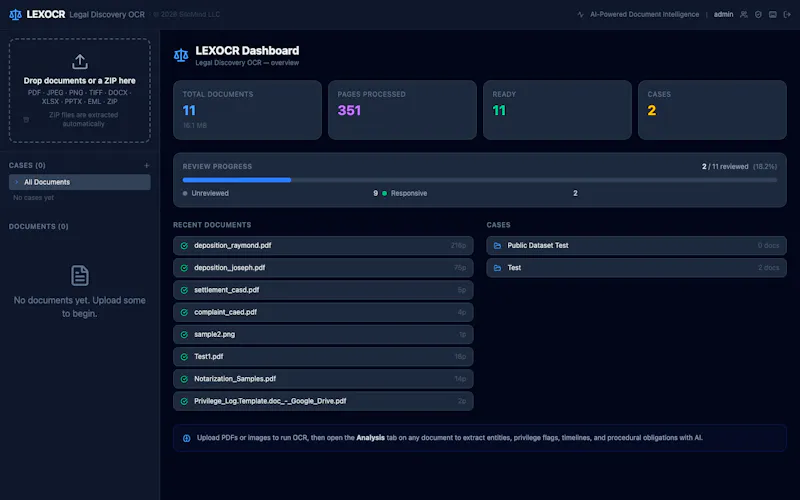Click the logout arrow icon in header
This screenshot has height=500, width=800.
click(787, 14)
